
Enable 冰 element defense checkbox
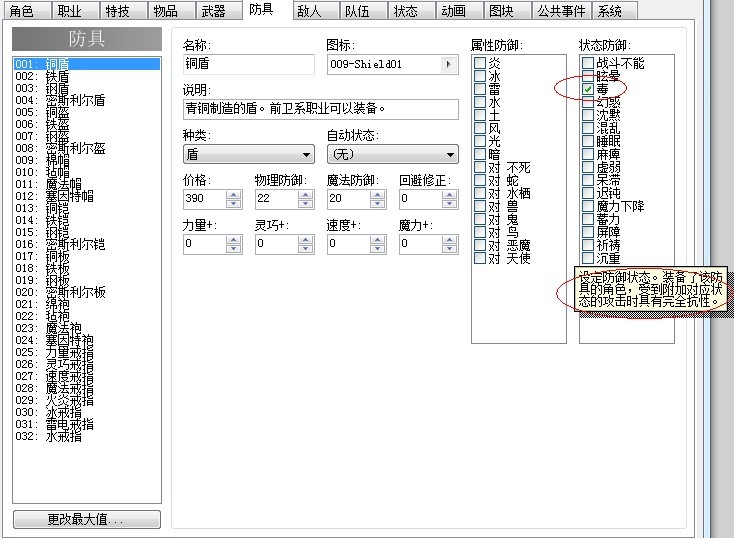pyautogui.click(x=480, y=76)
